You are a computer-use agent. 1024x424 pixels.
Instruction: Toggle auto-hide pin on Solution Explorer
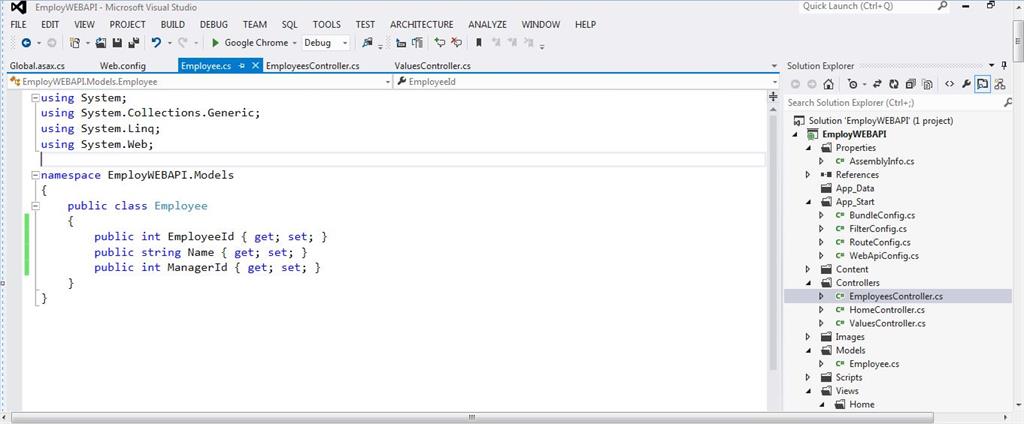[1004, 66]
